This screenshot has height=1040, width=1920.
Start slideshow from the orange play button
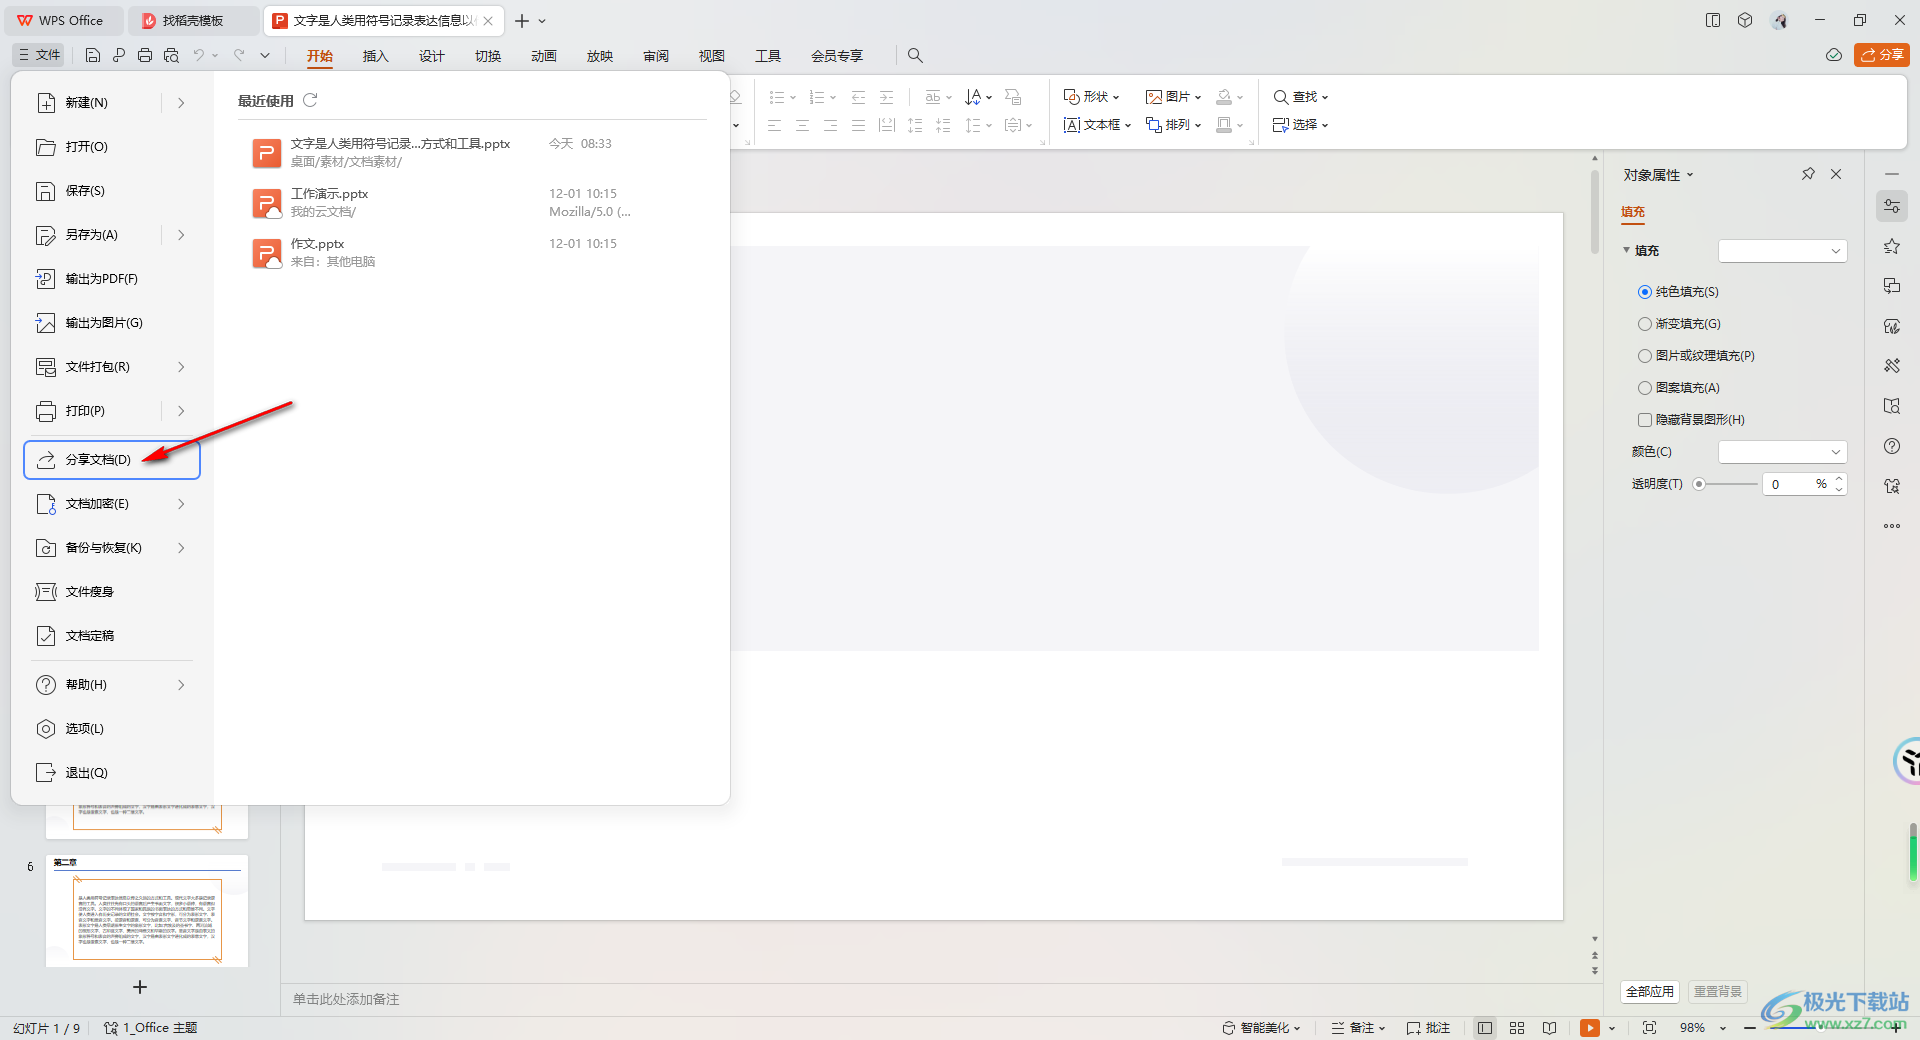coord(1590,1028)
